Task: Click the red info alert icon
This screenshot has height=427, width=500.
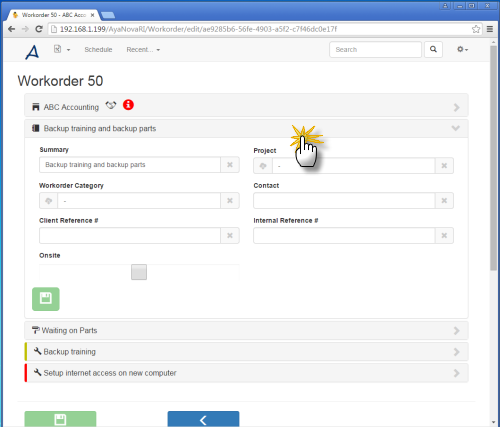Action: 128,105
